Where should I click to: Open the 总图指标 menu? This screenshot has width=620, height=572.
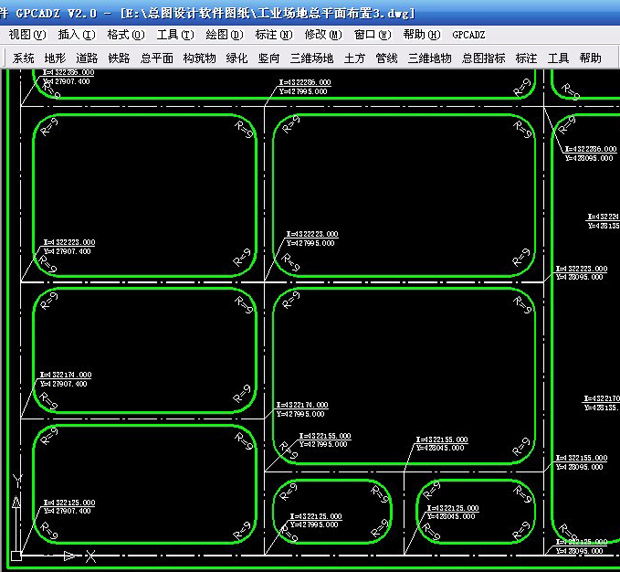[483, 58]
